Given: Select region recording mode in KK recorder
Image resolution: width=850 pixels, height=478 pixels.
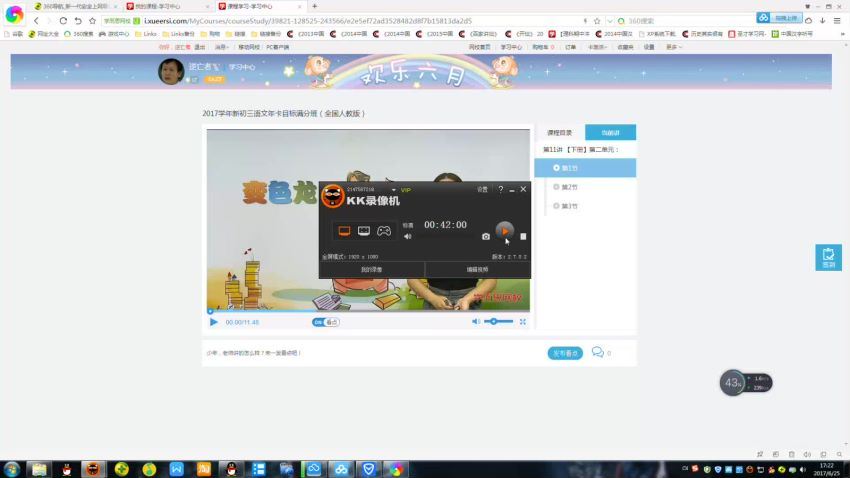Looking at the screenshot, I should [364, 231].
